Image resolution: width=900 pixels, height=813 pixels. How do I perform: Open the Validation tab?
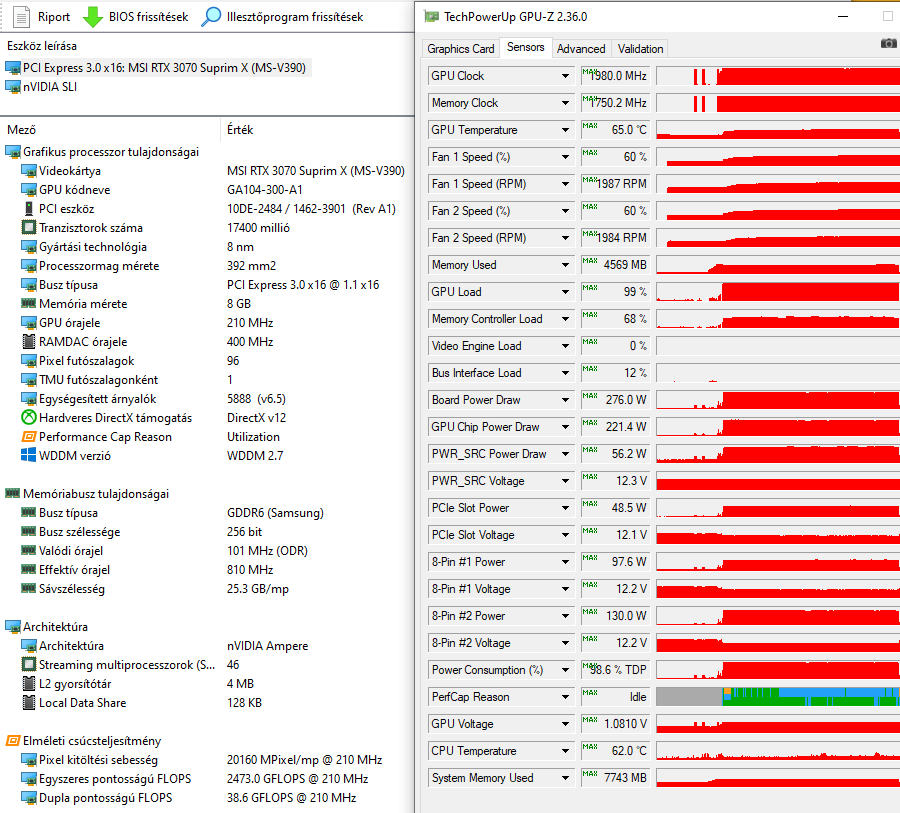(x=641, y=49)
